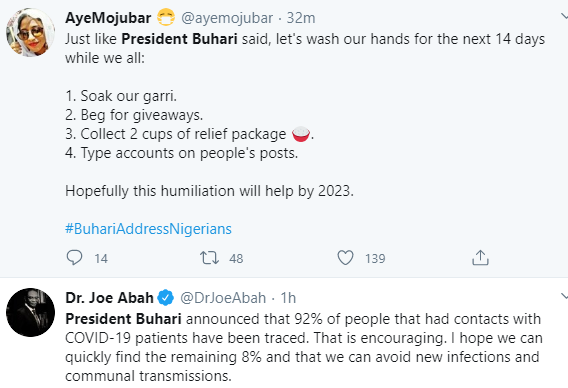
Task: Open Dr. Joe Abah's COVID-19 tweet text
Action: click(x=304, y=347)
